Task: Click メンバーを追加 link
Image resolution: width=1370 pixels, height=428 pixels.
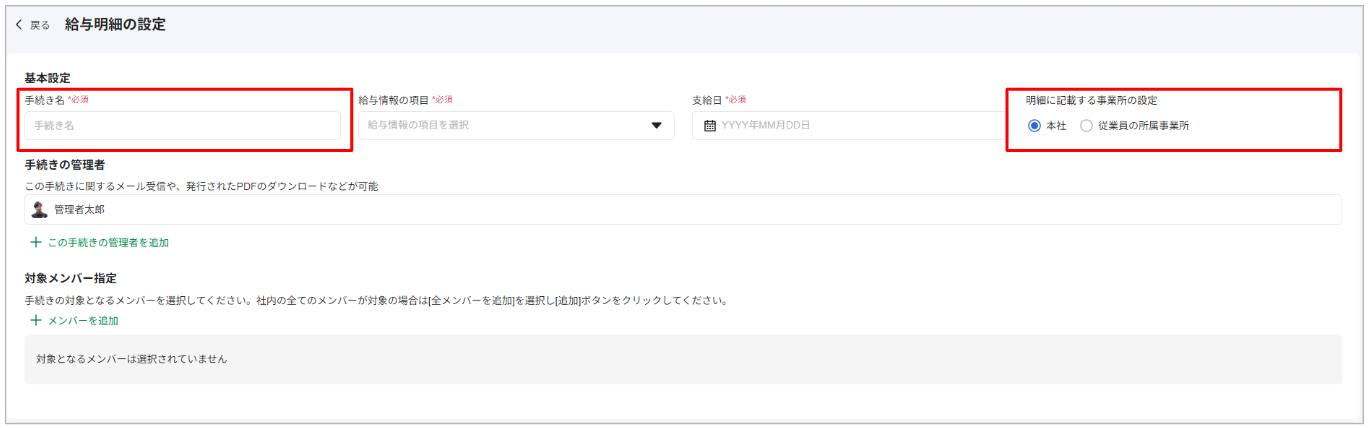Action: tap(83, 320)
